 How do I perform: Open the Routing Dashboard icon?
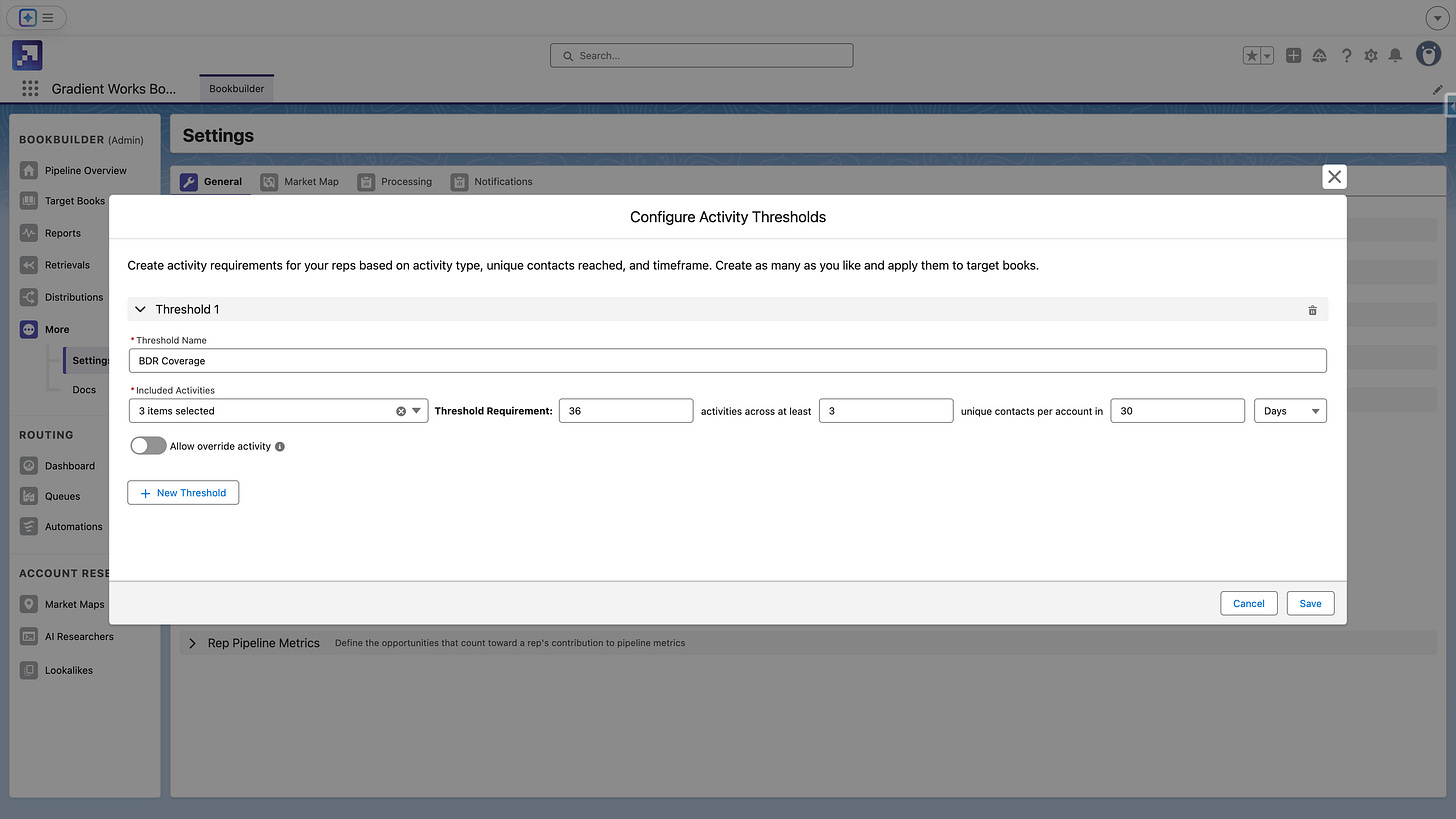pos(29,466)
